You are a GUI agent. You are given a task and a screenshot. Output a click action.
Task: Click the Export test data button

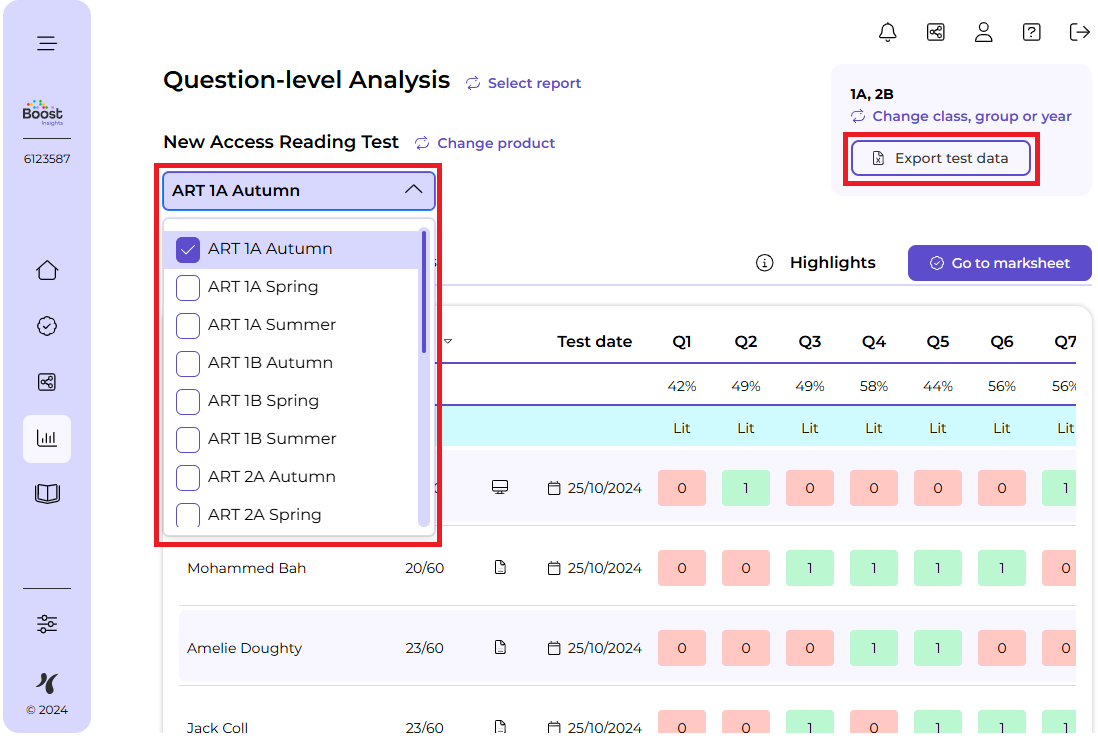click(x=940, y=158)
